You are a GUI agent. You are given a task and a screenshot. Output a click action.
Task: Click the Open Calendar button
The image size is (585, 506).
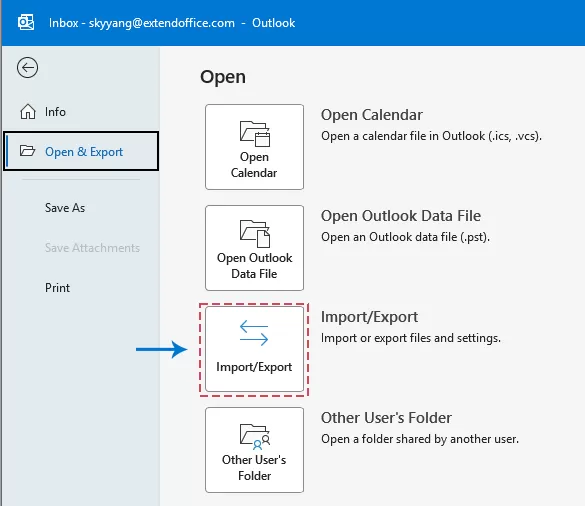(x=254, y=147)
